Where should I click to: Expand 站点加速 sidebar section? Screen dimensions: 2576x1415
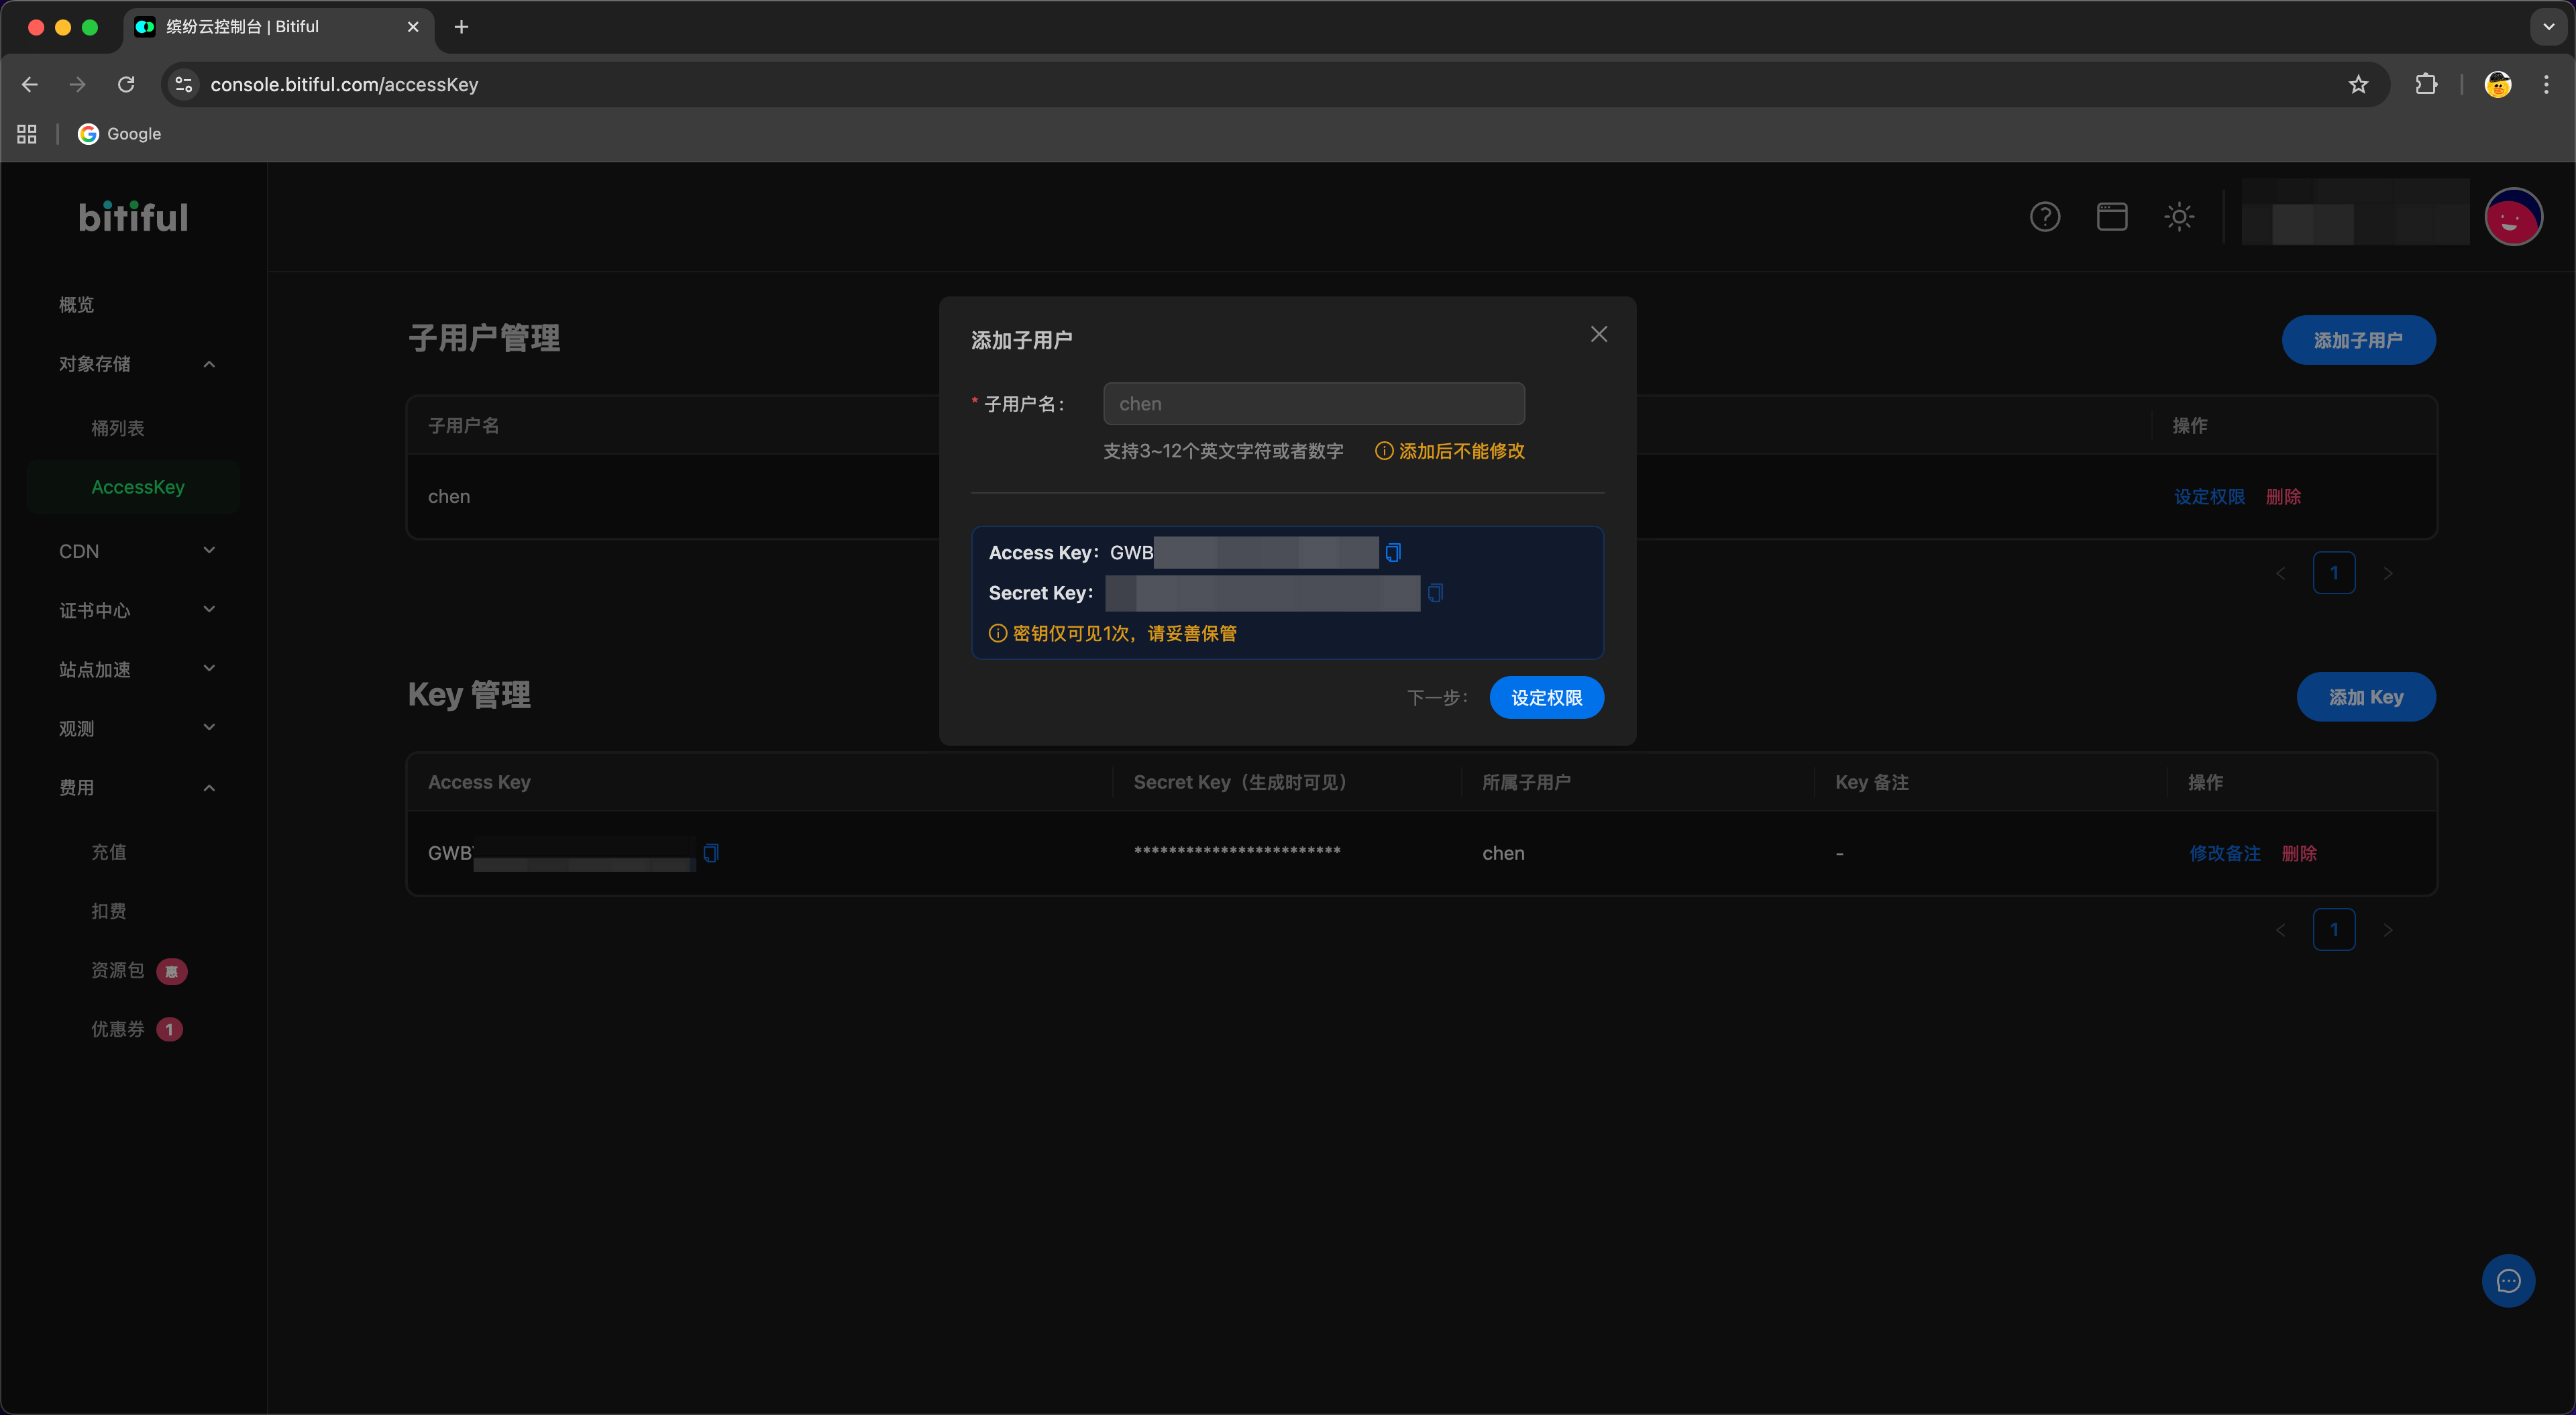[x=134, y=669]
